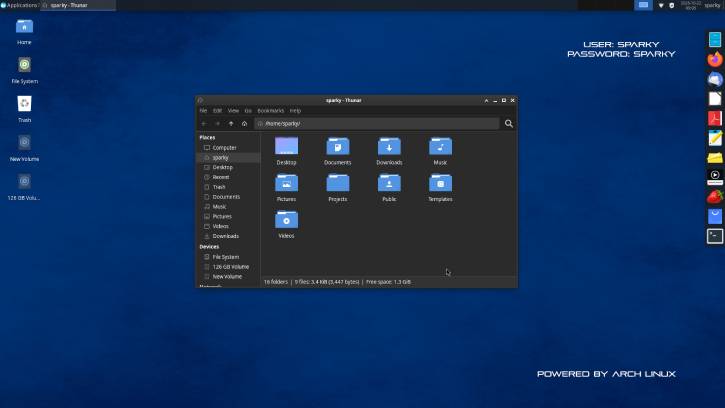Launch the terminal from the right dock
725x408 pixels.
coord(715,236)
